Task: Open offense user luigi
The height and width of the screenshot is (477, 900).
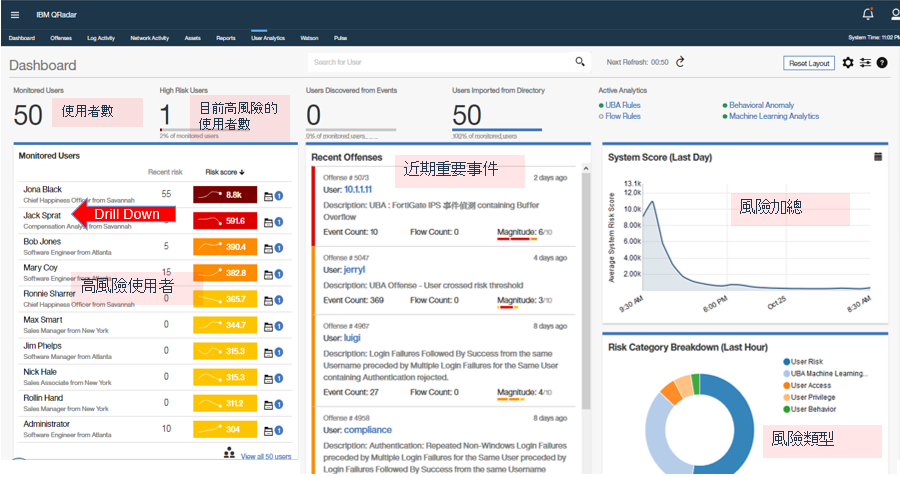Action: click(x=352, y=338)
